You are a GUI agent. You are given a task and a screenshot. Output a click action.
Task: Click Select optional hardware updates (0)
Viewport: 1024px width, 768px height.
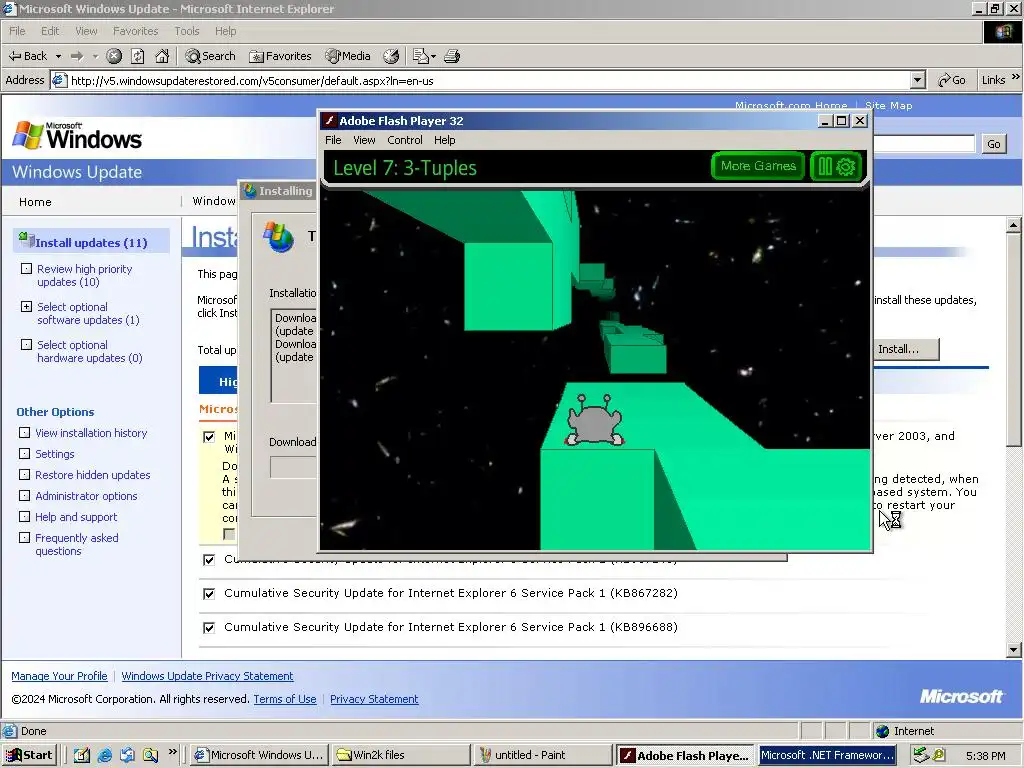(89, 351)
